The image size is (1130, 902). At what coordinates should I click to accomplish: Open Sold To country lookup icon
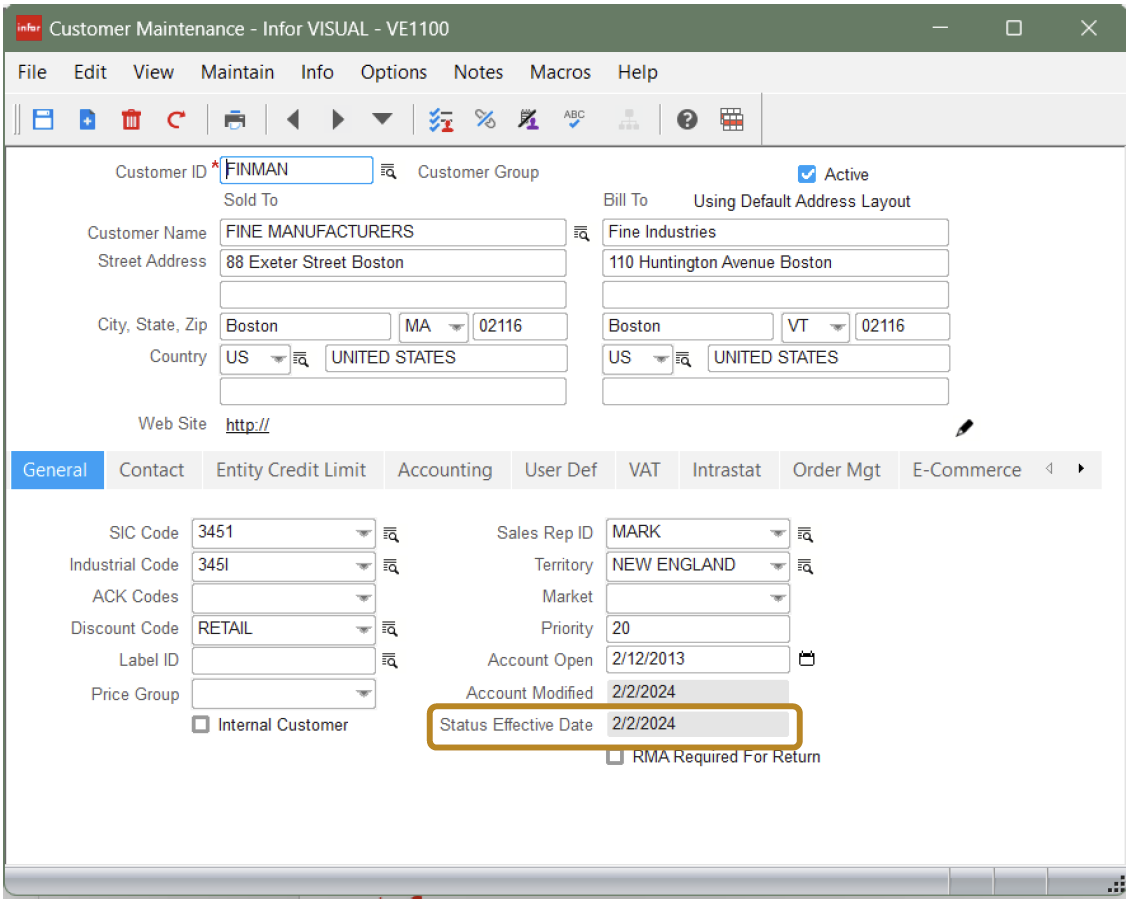(301, 359)
